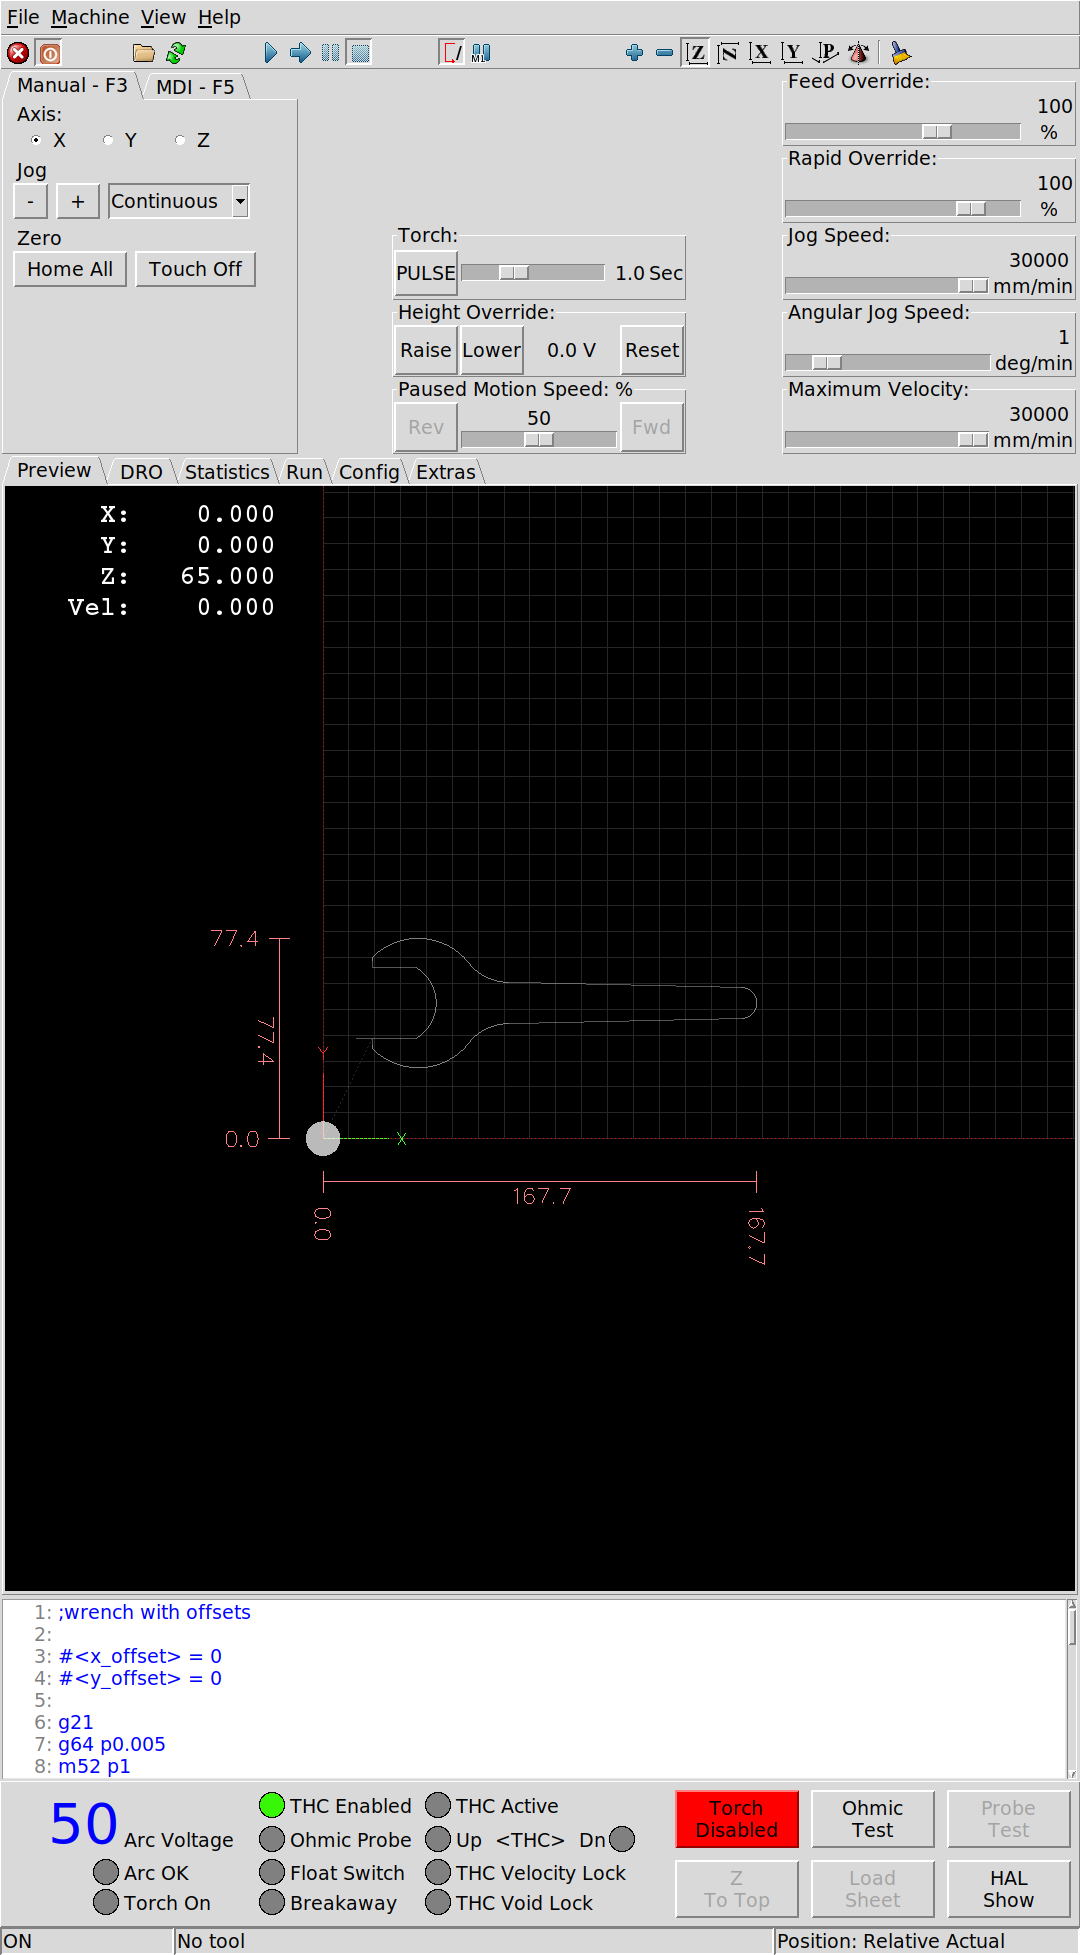Viewport: 1080px width, 1955px height.
Task: Click G-code line '#<x_offset> = 0'
Action: click(x=140, y=1656)
